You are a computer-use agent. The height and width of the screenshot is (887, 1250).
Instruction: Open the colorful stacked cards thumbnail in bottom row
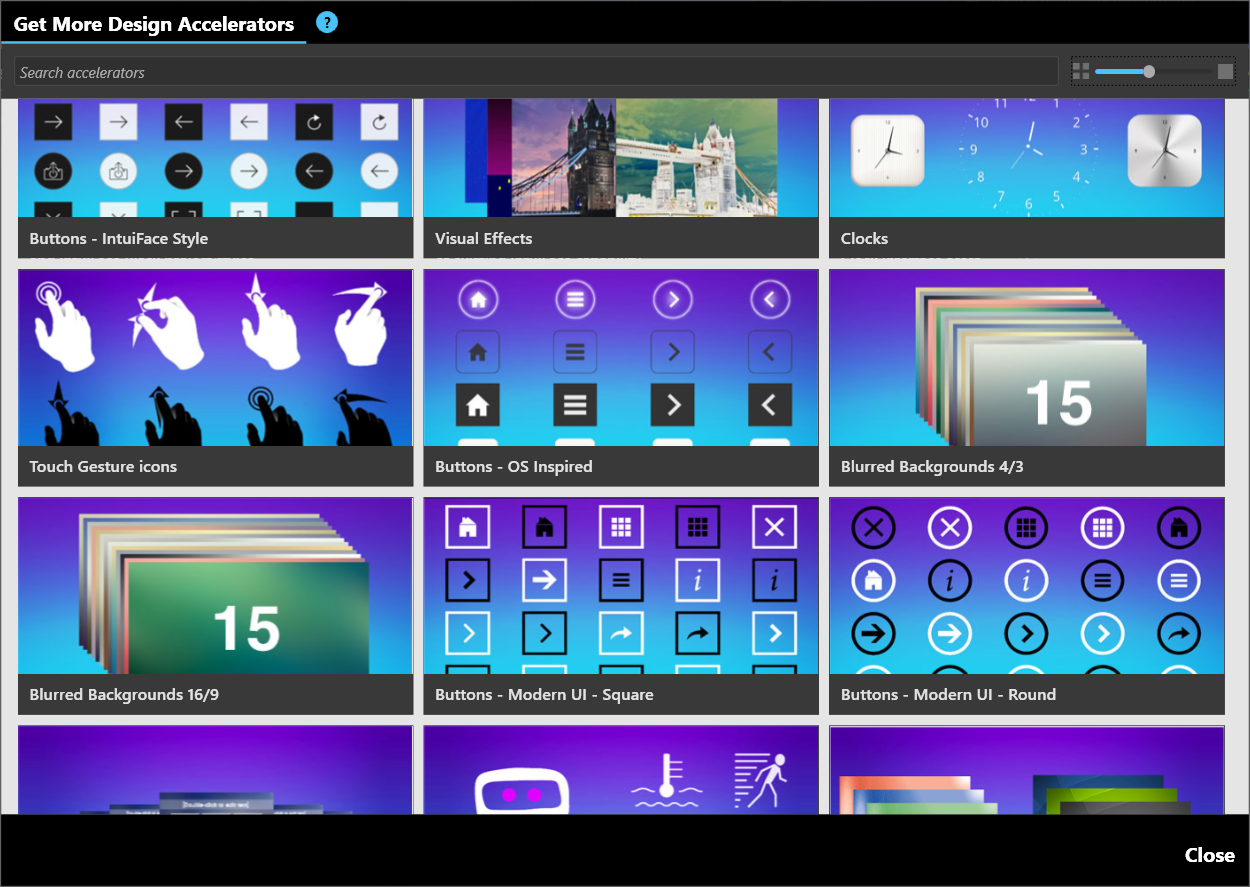point(1027,770)
